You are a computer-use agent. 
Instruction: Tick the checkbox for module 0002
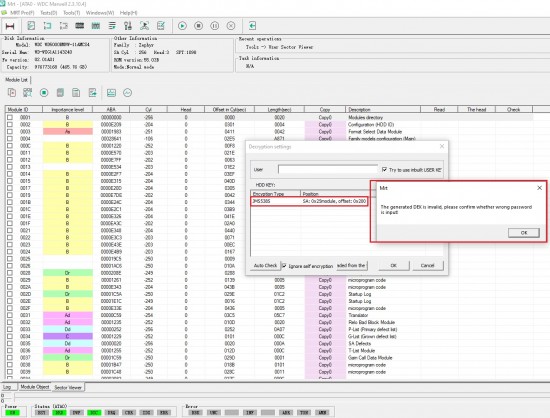(x=10, y=124)
